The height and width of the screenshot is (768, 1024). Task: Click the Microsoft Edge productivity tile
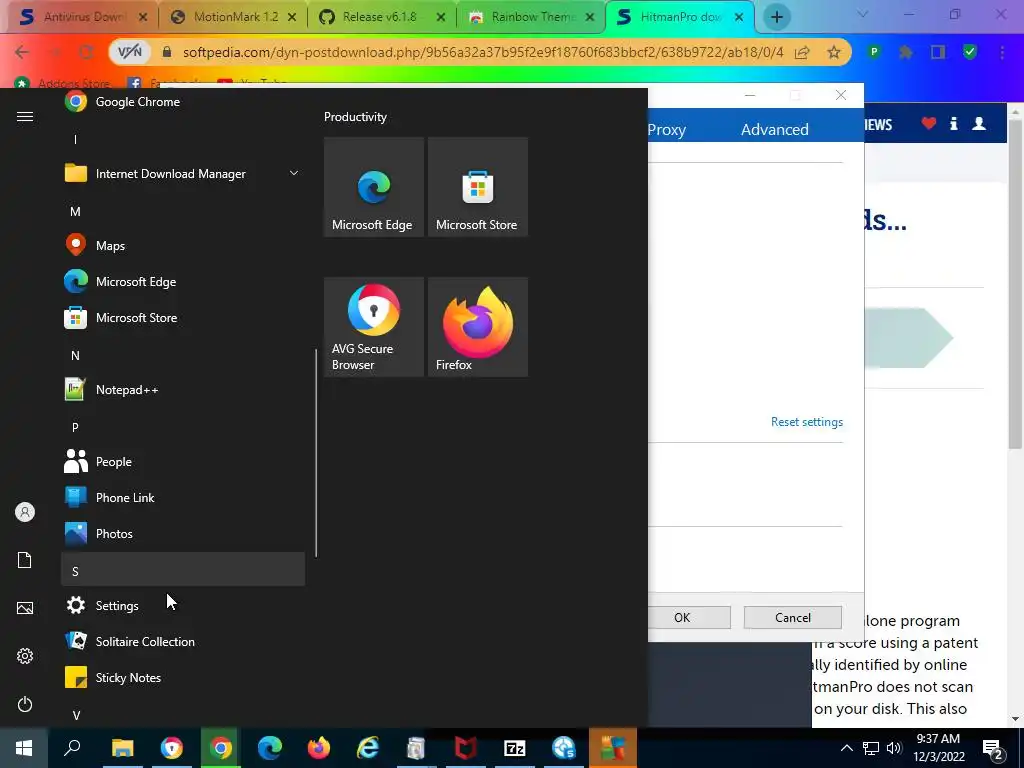[374, 187]
